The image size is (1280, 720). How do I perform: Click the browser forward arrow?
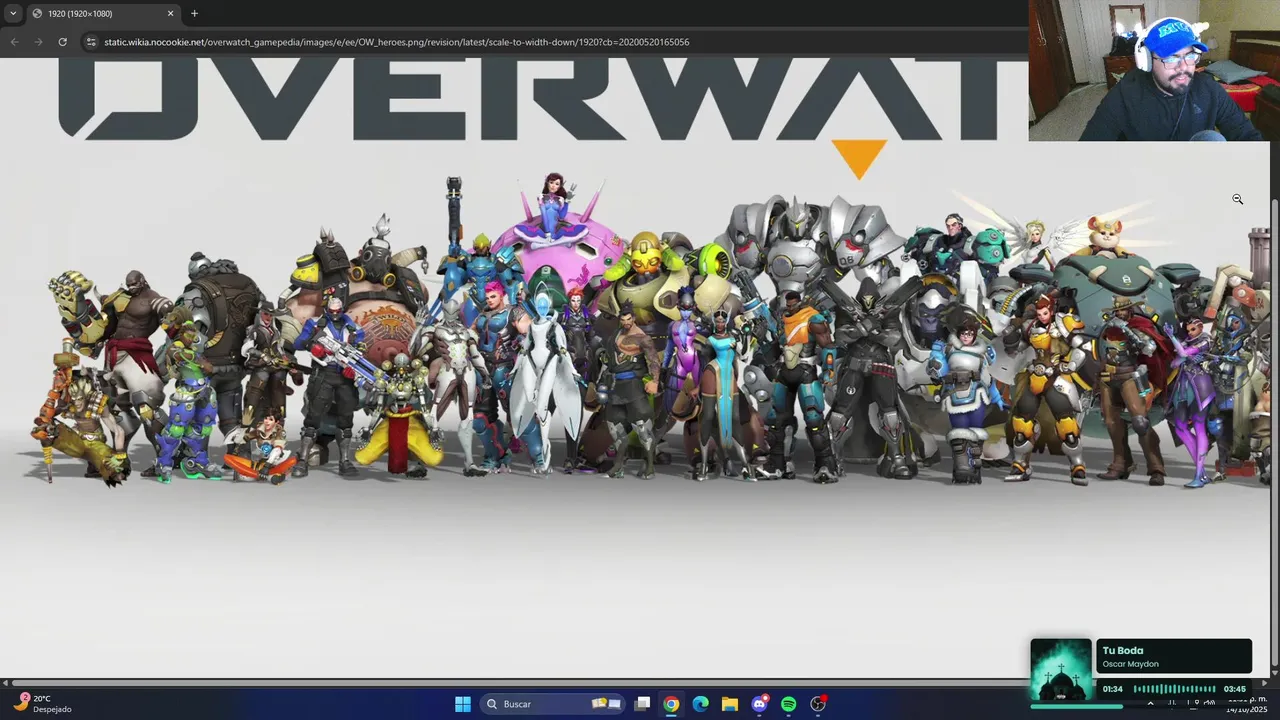point(38,42)
